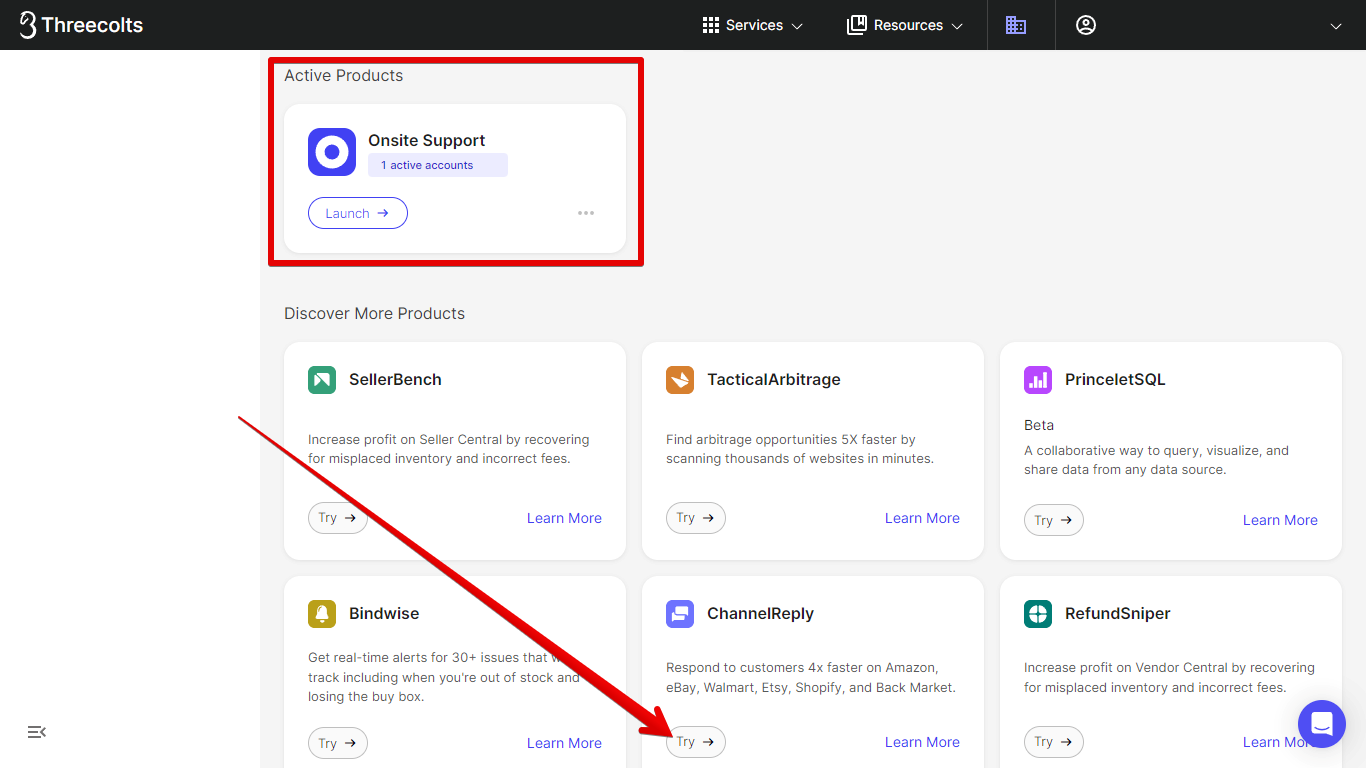Click the Onsite Support product icon

(332, 152)
